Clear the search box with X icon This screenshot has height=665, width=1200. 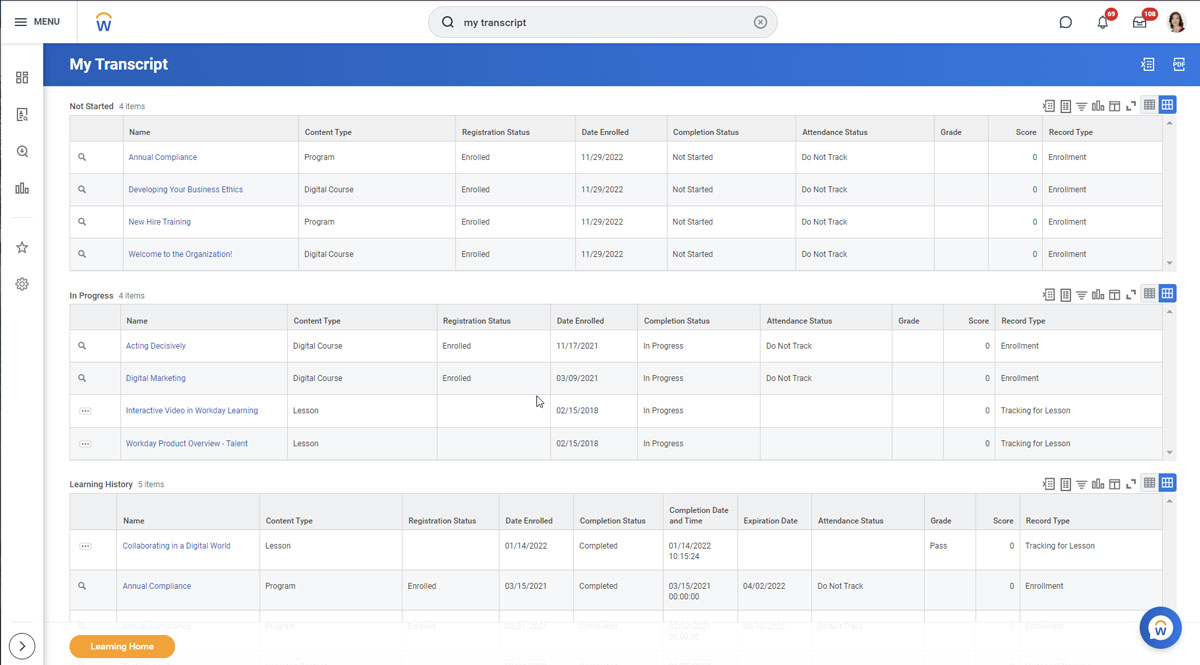click(x=760, y=22)
